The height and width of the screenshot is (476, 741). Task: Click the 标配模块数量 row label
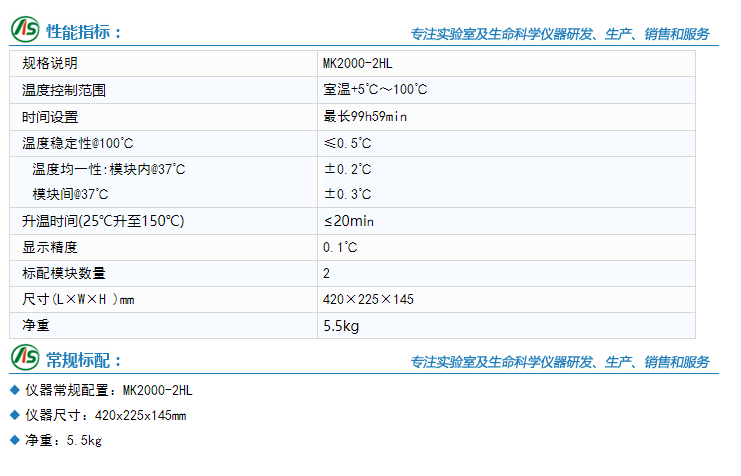point(64,273)
